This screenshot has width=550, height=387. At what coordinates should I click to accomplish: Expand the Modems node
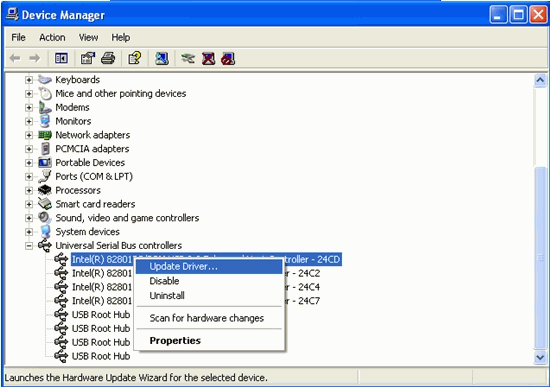click(x=29, y=107)
